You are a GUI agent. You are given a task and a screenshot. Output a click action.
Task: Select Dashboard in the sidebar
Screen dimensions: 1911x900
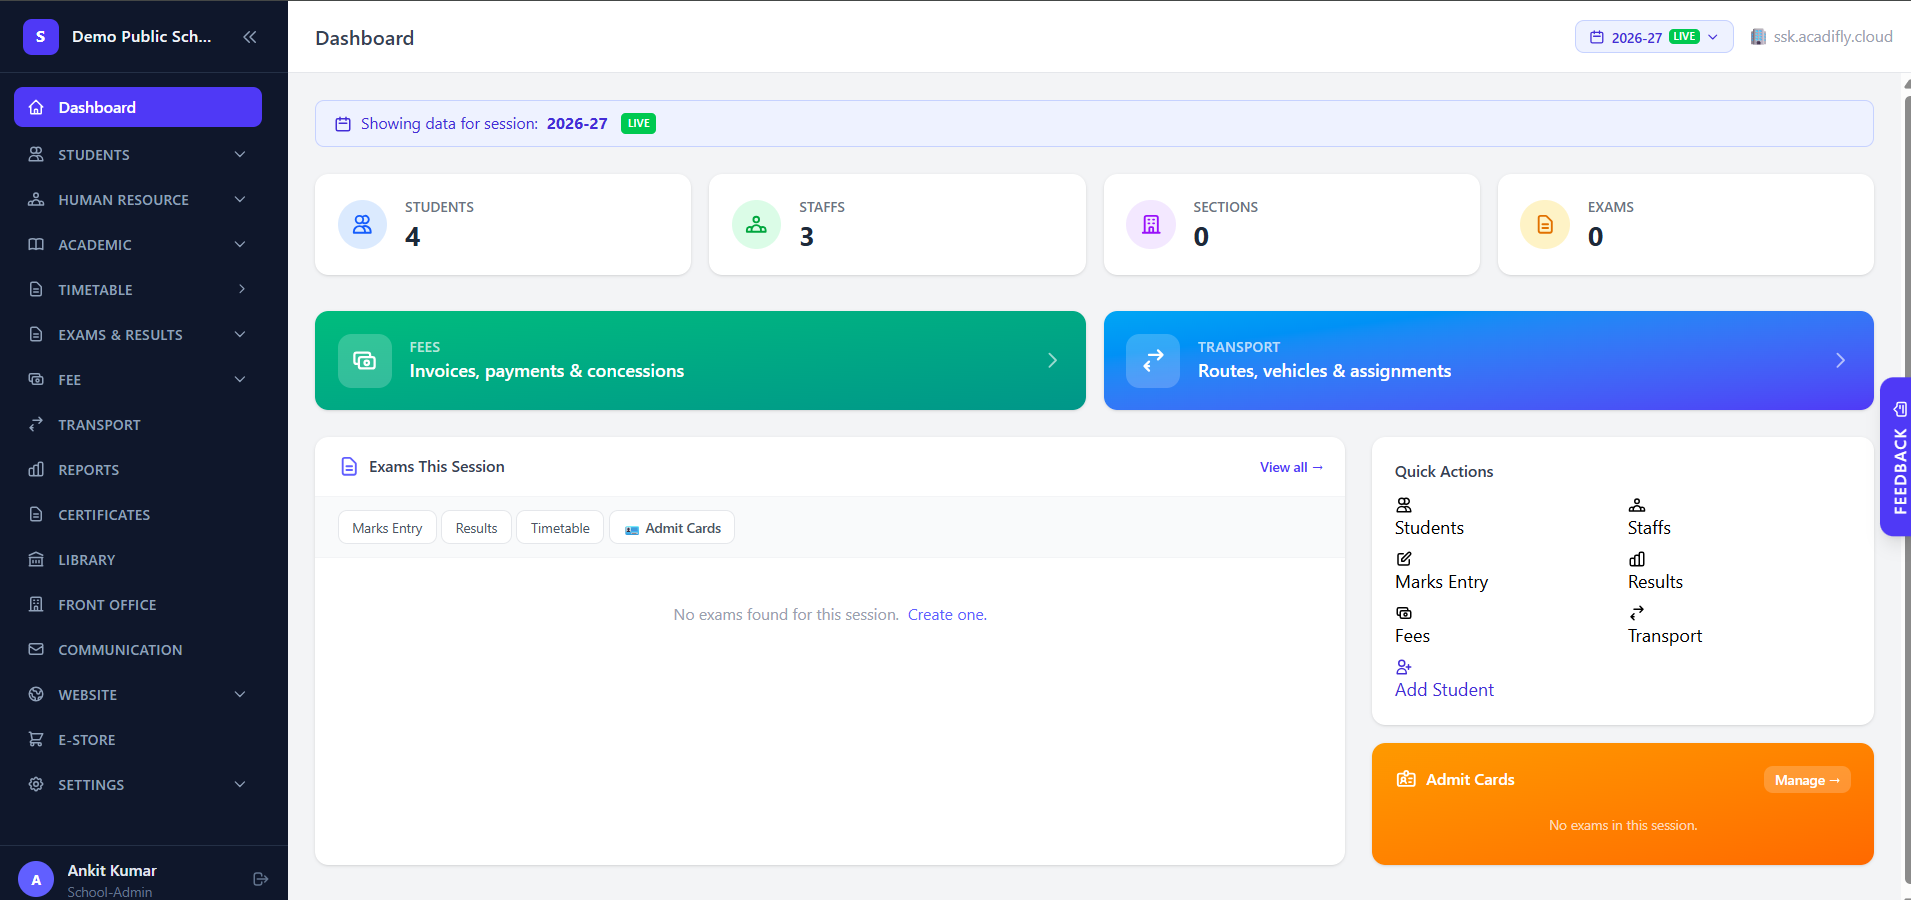(138, 107)
